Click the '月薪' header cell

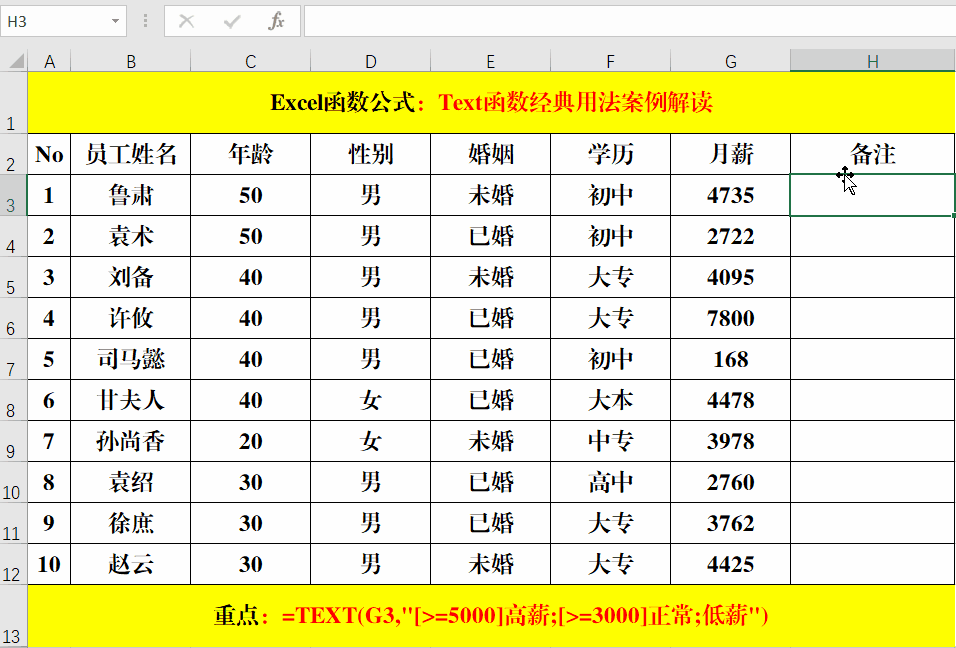click(730, 154)
